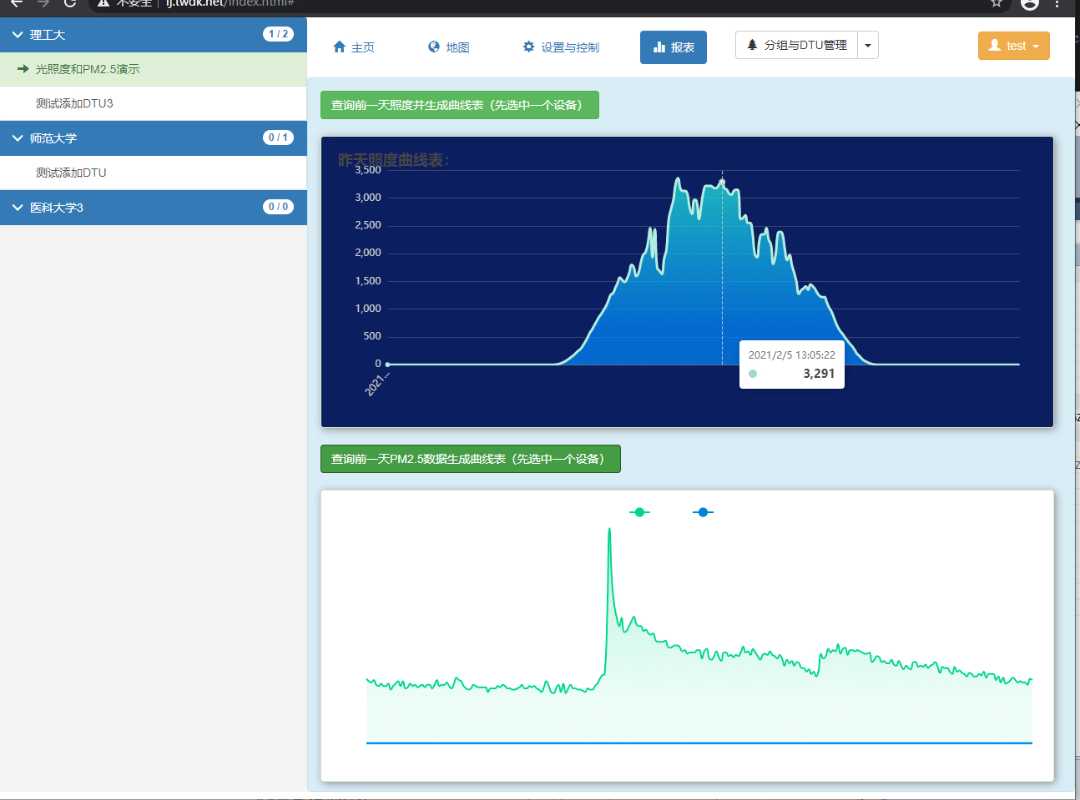Open the caret dropdown next to 分组与DTU管理
Image resolution: width=1080 pixels, height=800 pixels.
pyautogui.click(x=868, y=45)
